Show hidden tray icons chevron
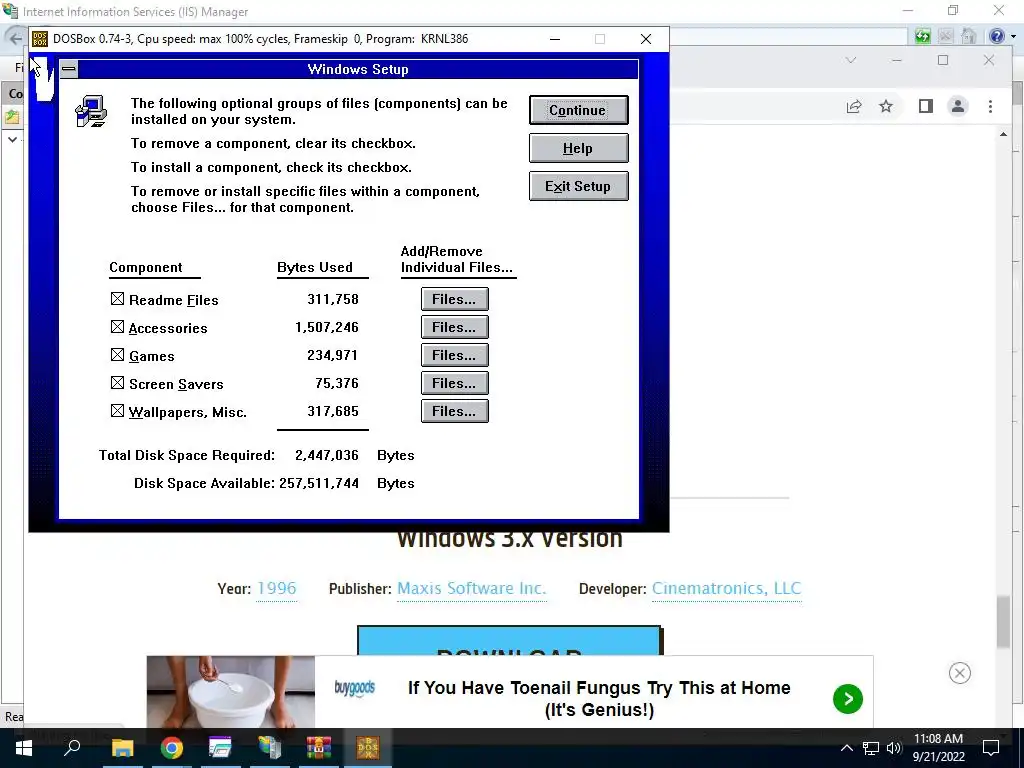The height and width of the screenshot is (768, 1024). click(846, 748)
